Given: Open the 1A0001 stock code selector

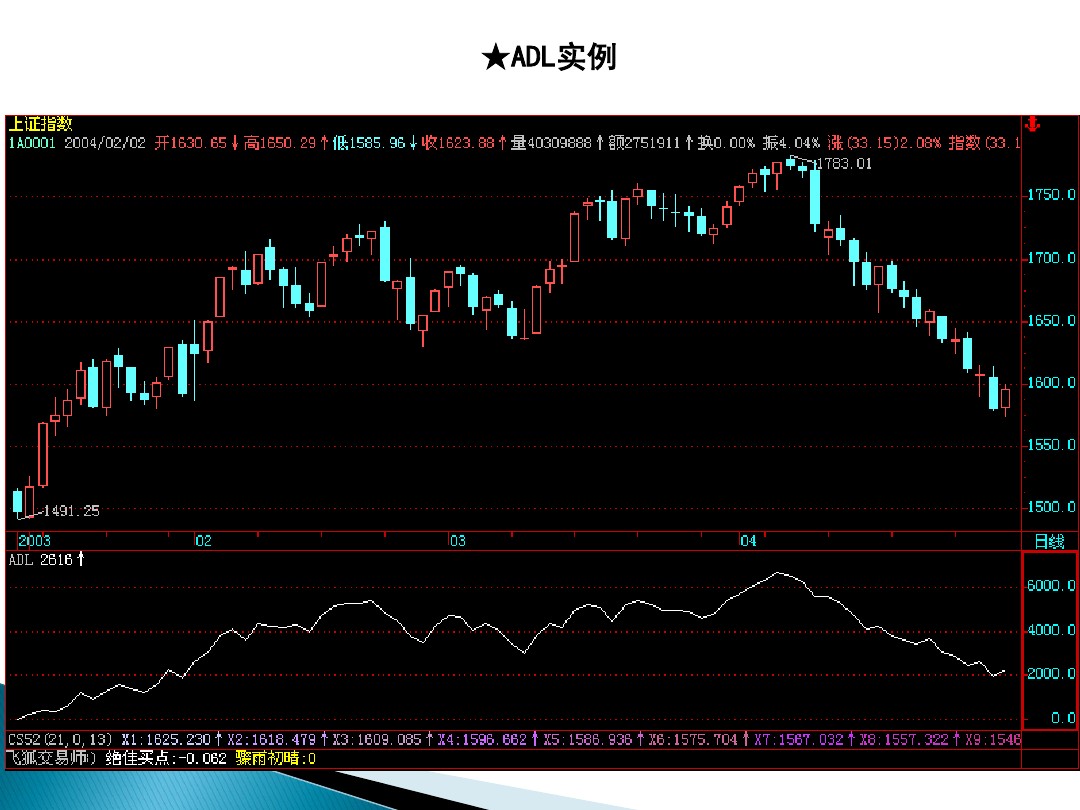Looking at the screenshot, I should (34, 143).
